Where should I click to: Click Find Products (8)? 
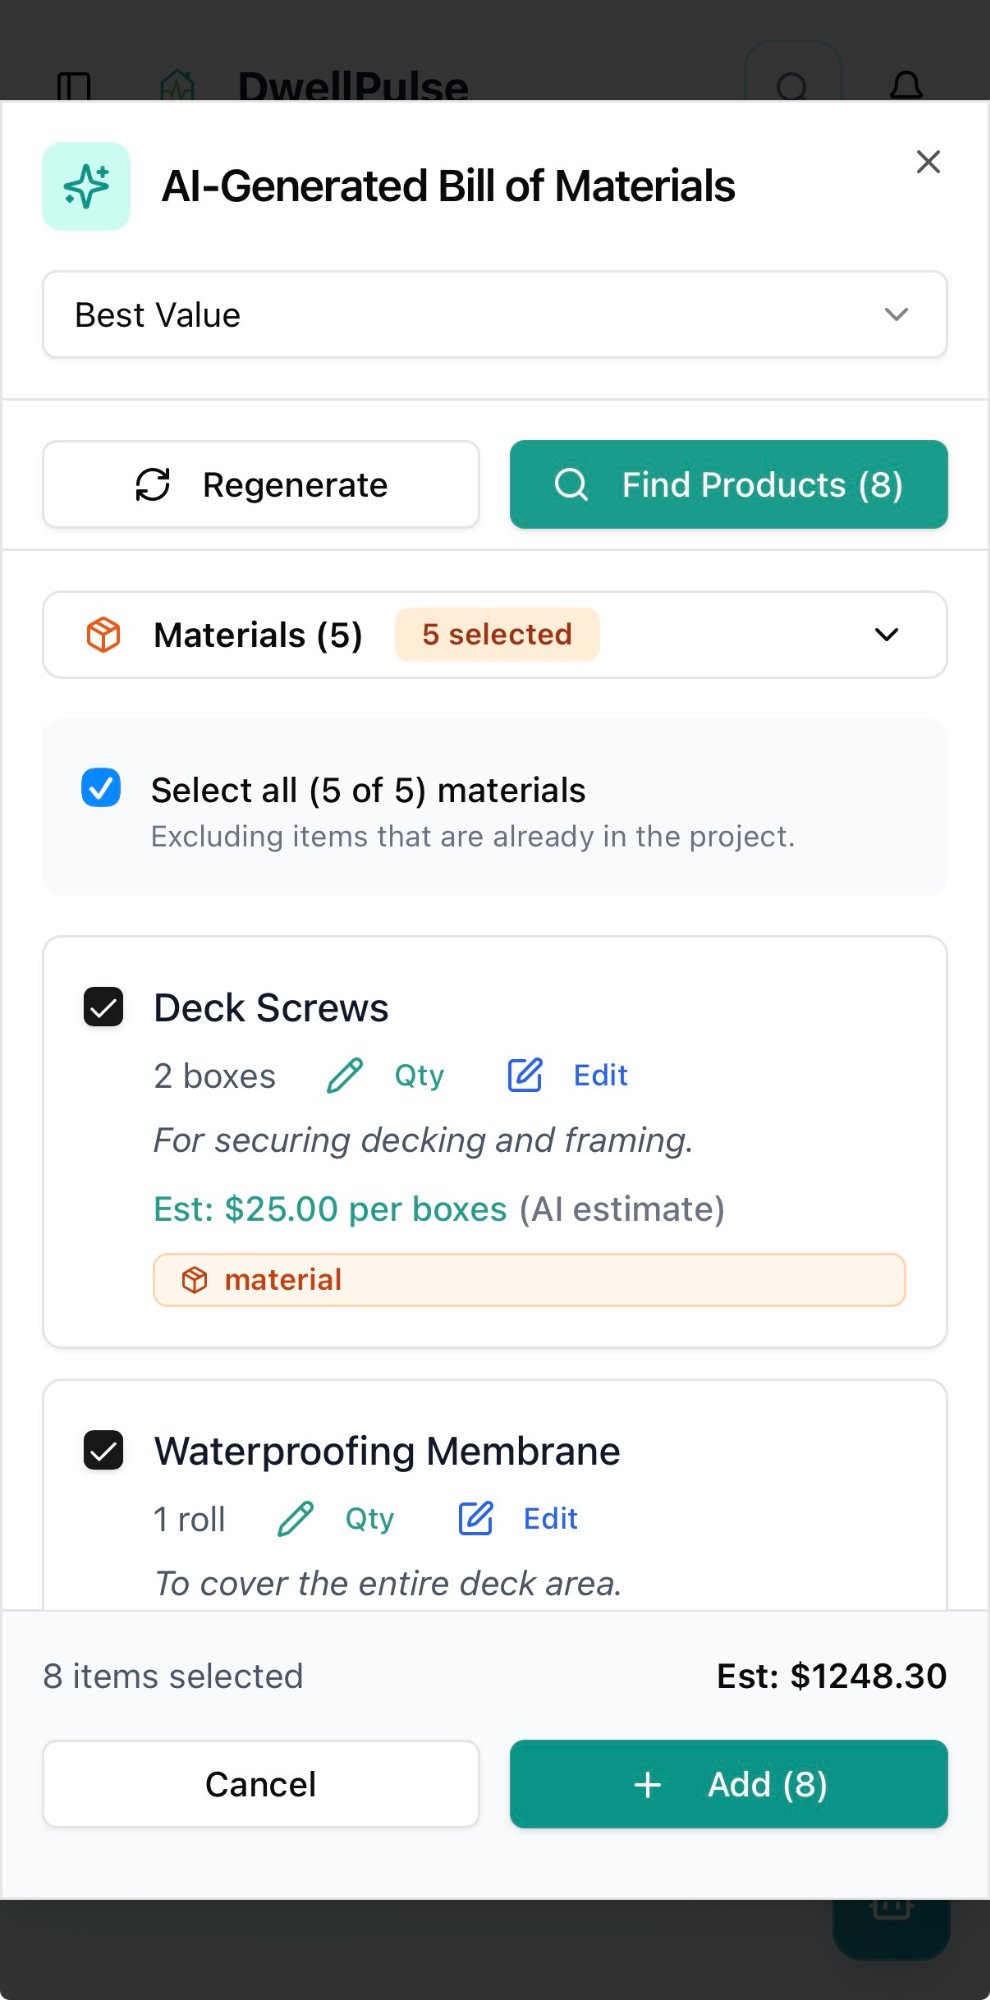(728, 484)
